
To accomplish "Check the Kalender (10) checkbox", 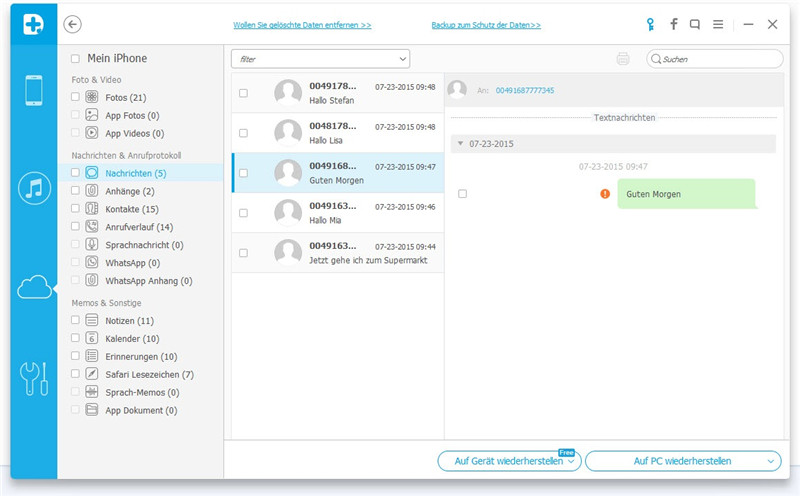I will [76, 338].
